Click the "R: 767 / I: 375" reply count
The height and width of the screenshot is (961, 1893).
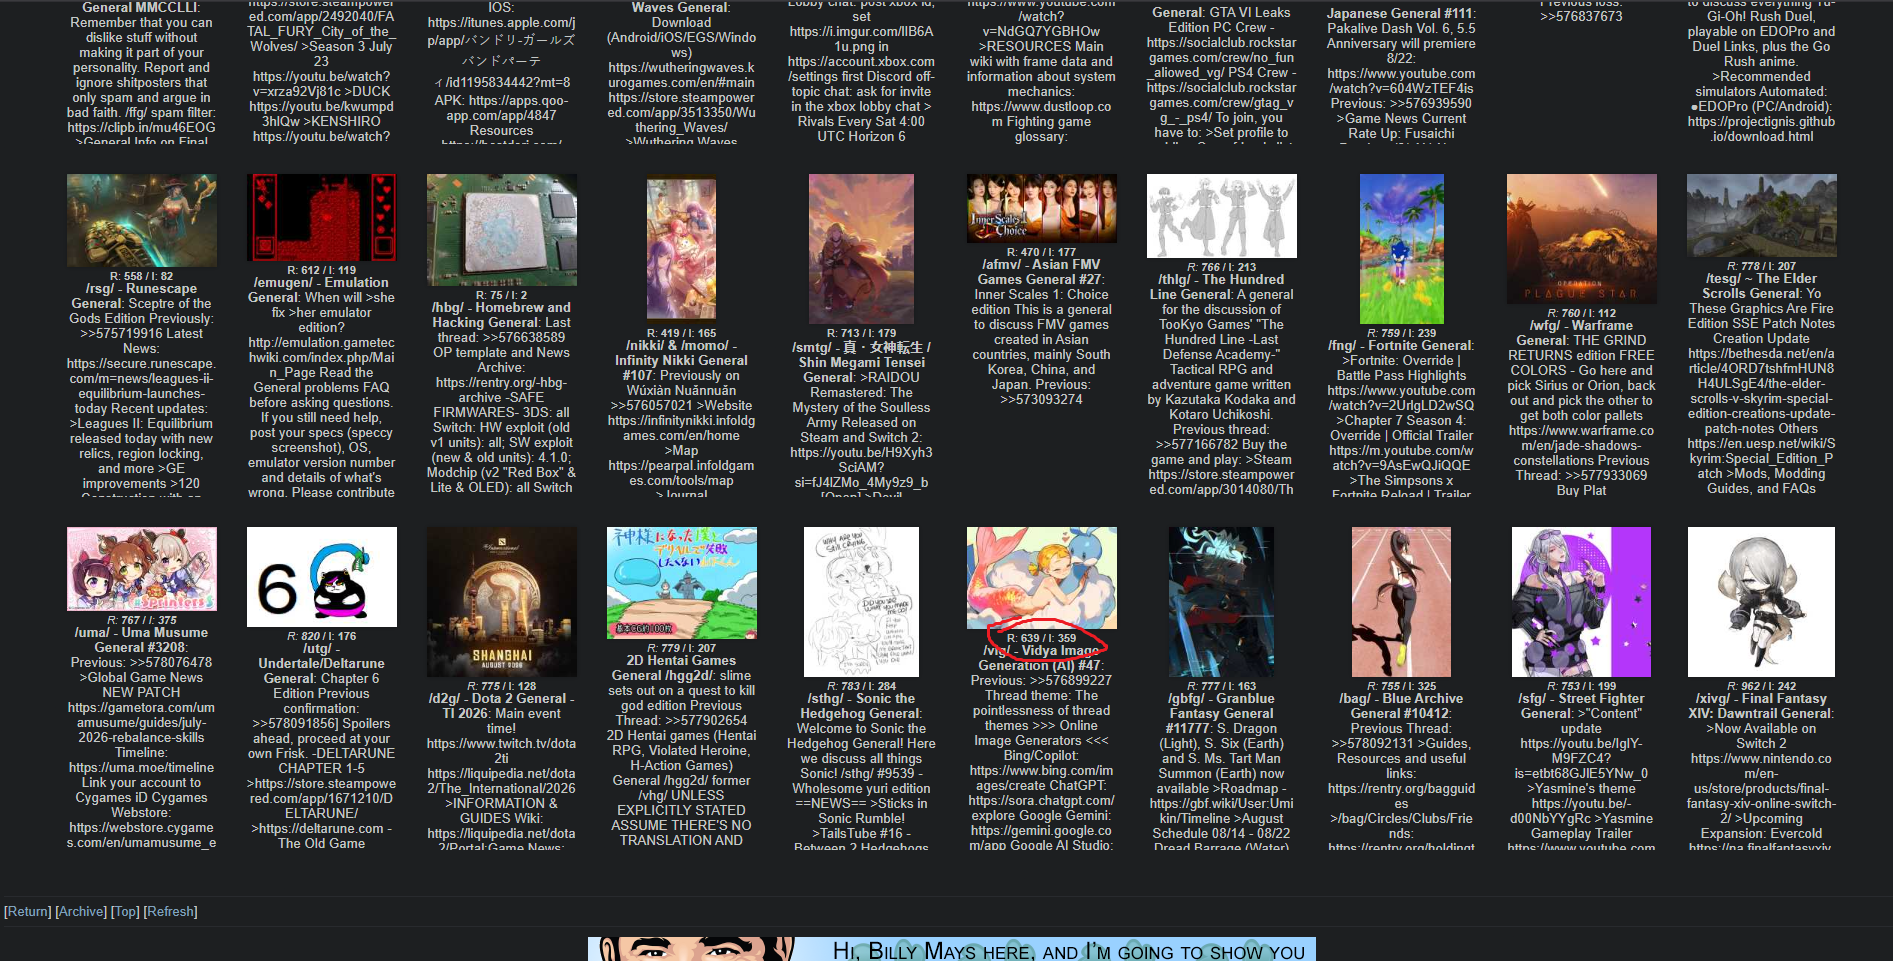(x=141, y=620)
